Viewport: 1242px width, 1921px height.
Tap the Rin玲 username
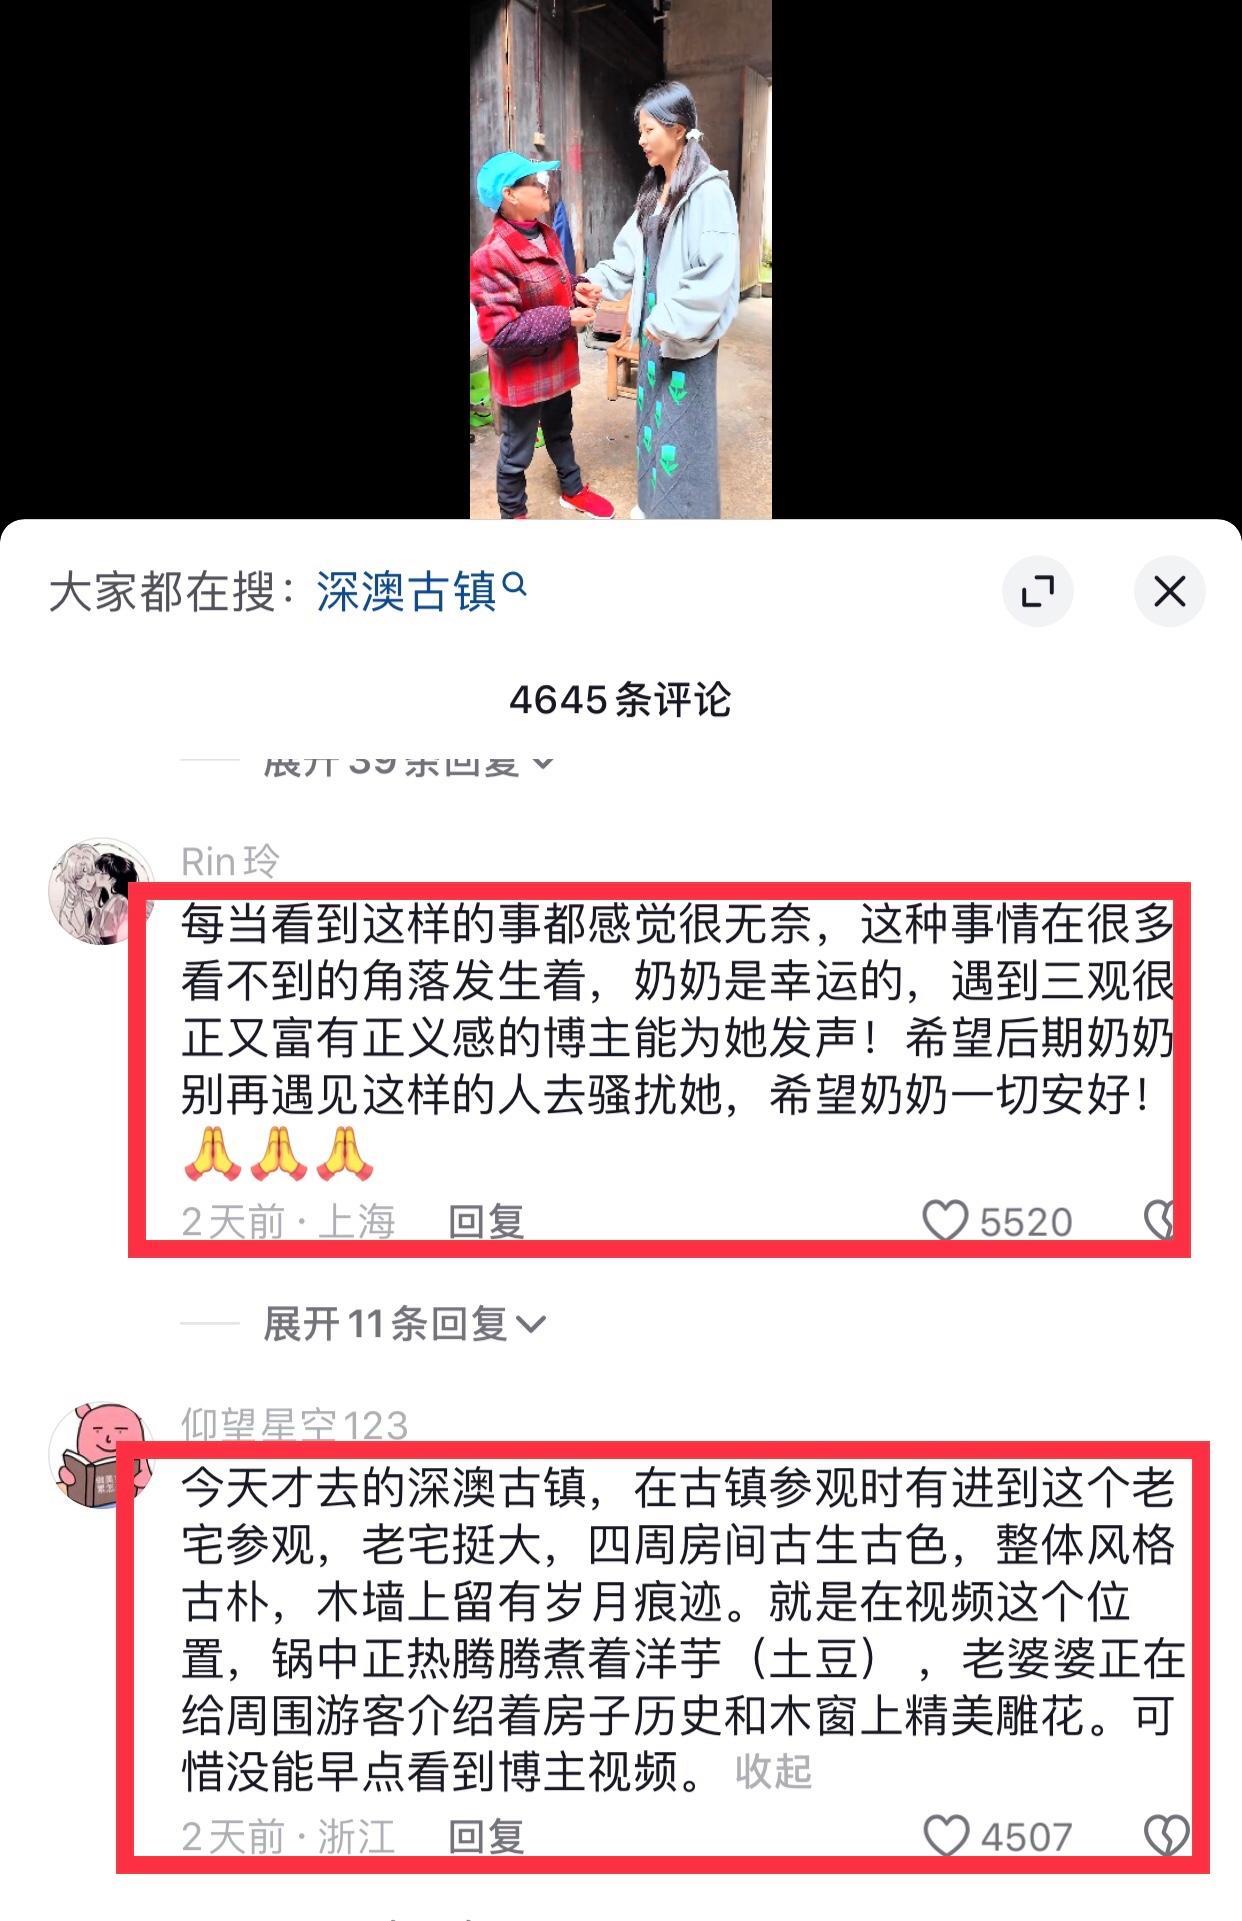click(230, 861)
